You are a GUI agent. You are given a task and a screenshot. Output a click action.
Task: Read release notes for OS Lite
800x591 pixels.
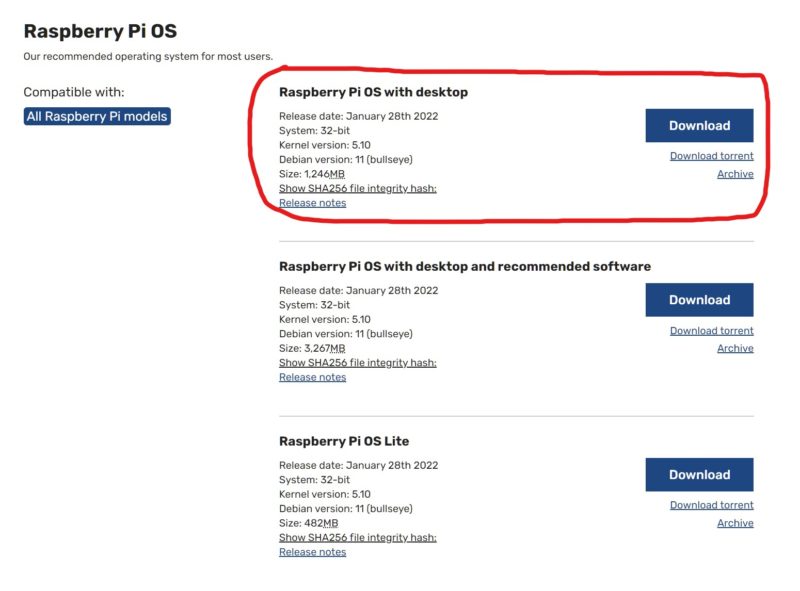coord(312,552)
